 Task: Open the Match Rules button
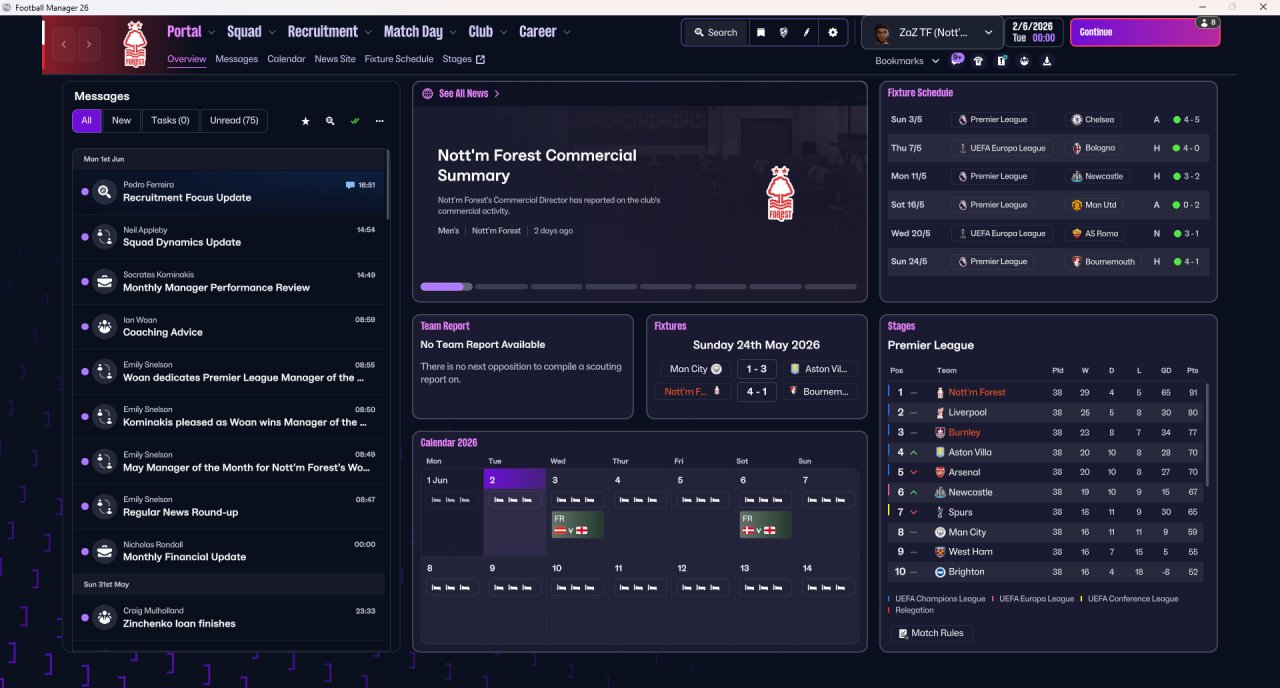click(931, 633)
